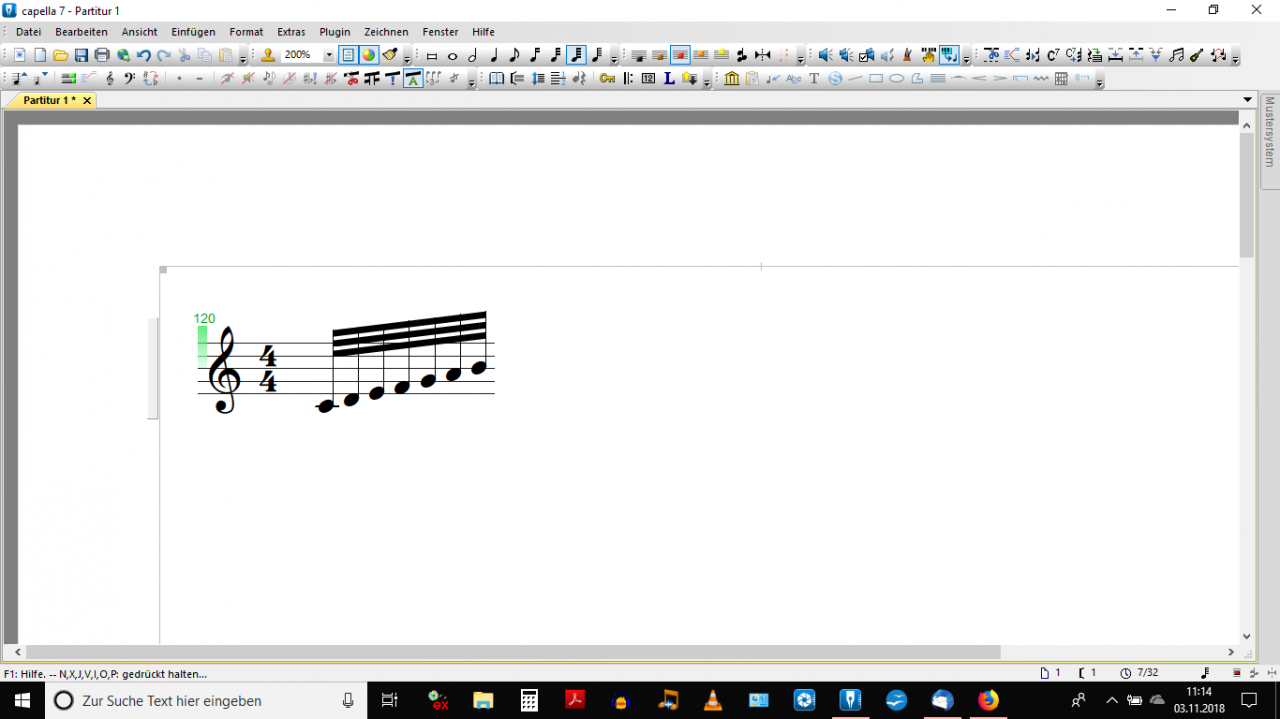The image size is (1280, 719).
Task: Toggle the highlighted A text-under-line button
Action: click(413, 78)
